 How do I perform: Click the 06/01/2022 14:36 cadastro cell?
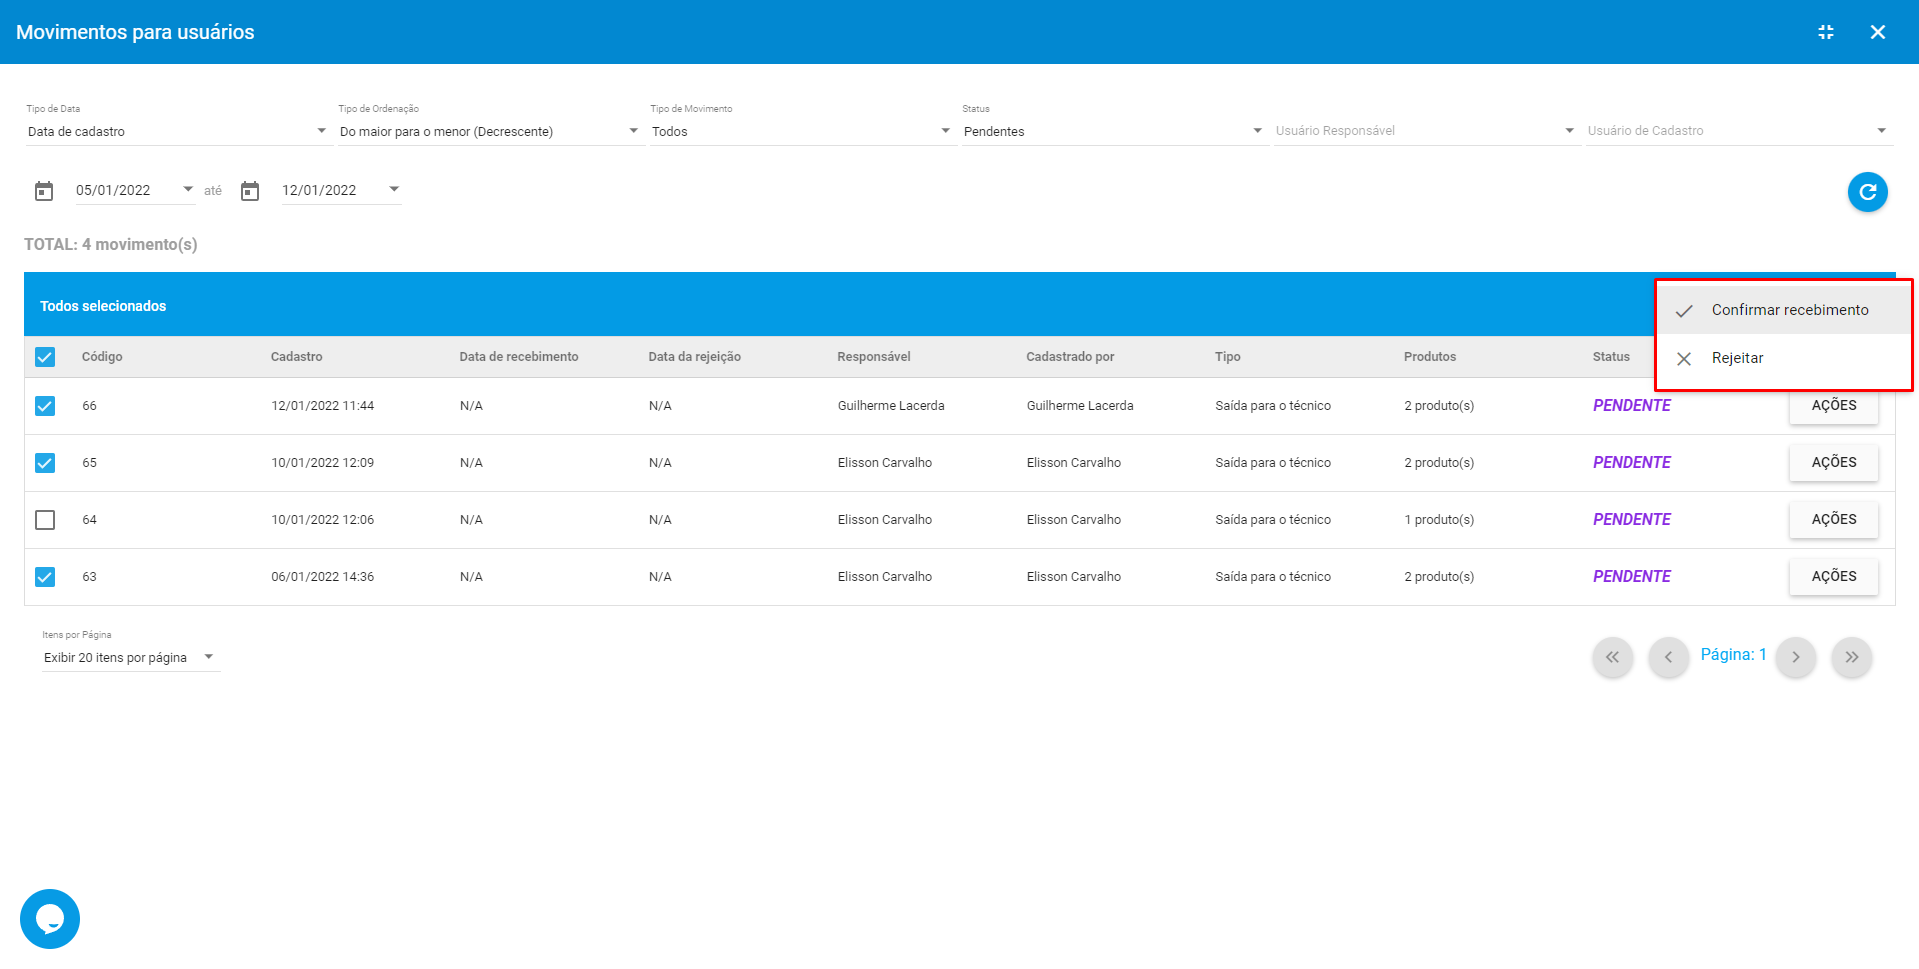(x=323, y=577)
